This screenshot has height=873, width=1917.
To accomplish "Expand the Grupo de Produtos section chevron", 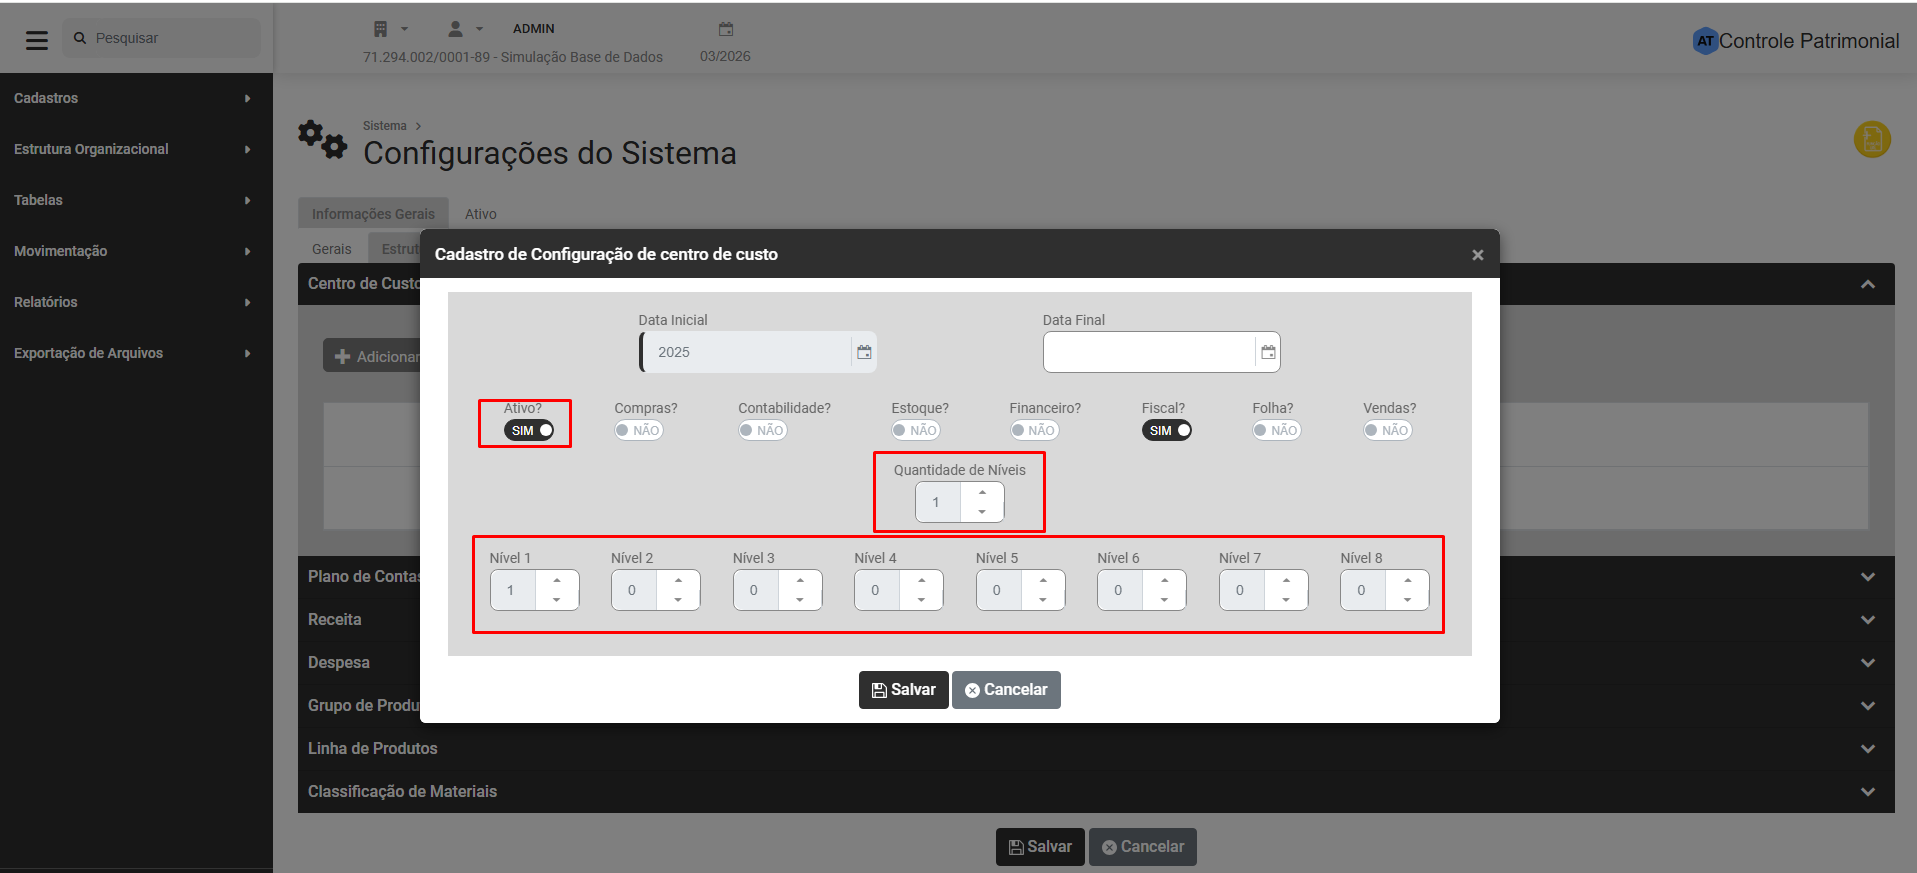I will coord(1867,706).
